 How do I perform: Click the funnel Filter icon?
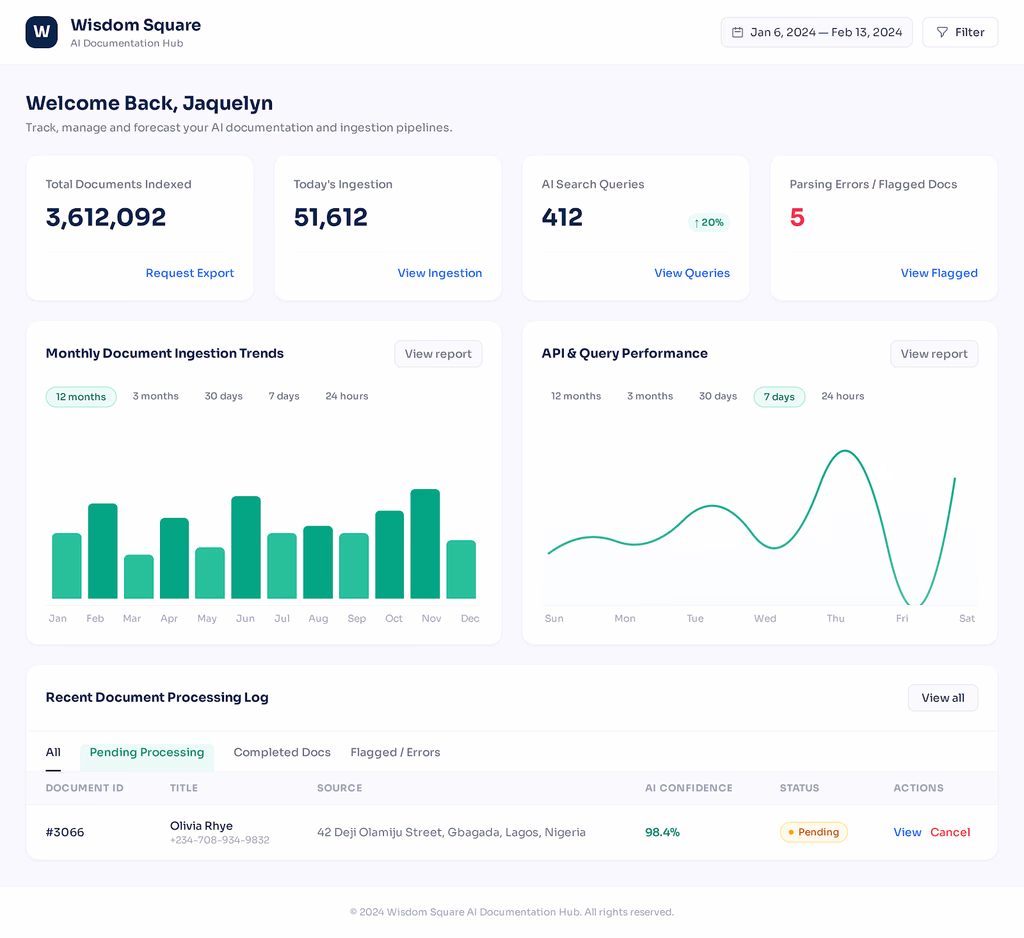click(x=942, y=32)
